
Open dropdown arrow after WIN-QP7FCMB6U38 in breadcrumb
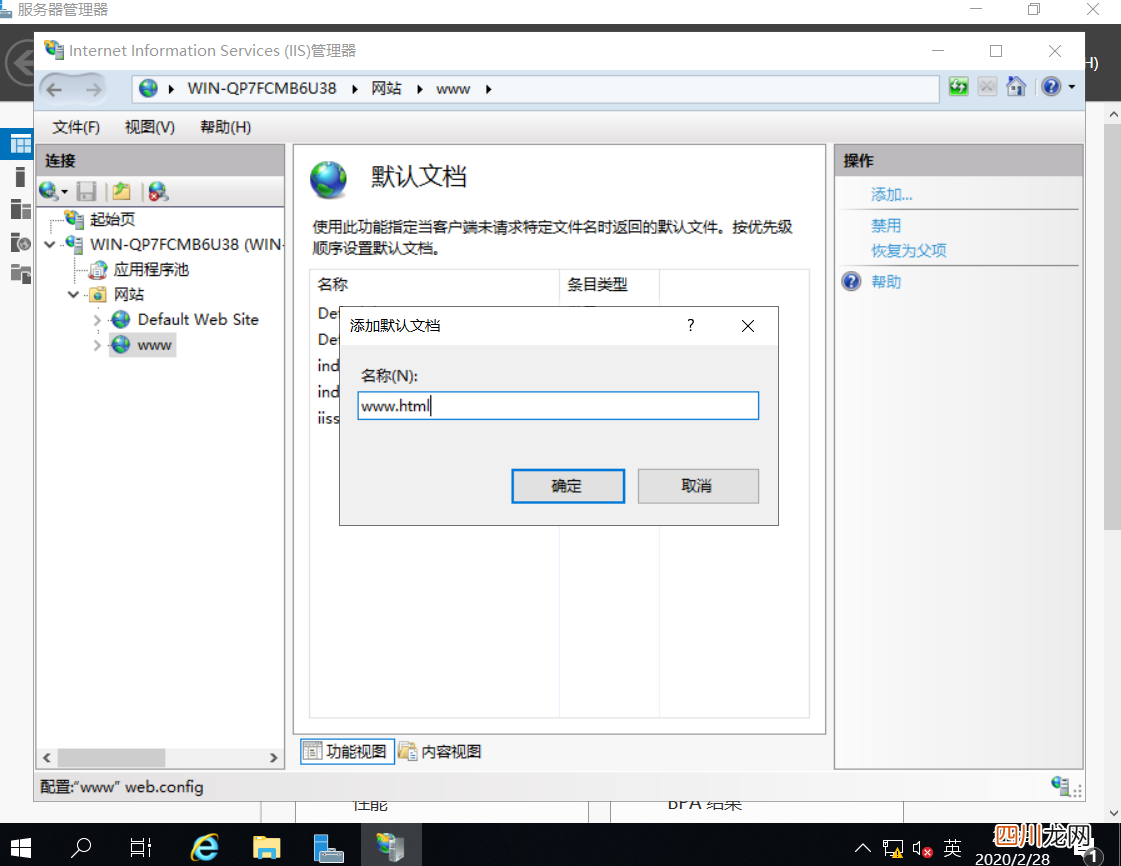[355, 89]
